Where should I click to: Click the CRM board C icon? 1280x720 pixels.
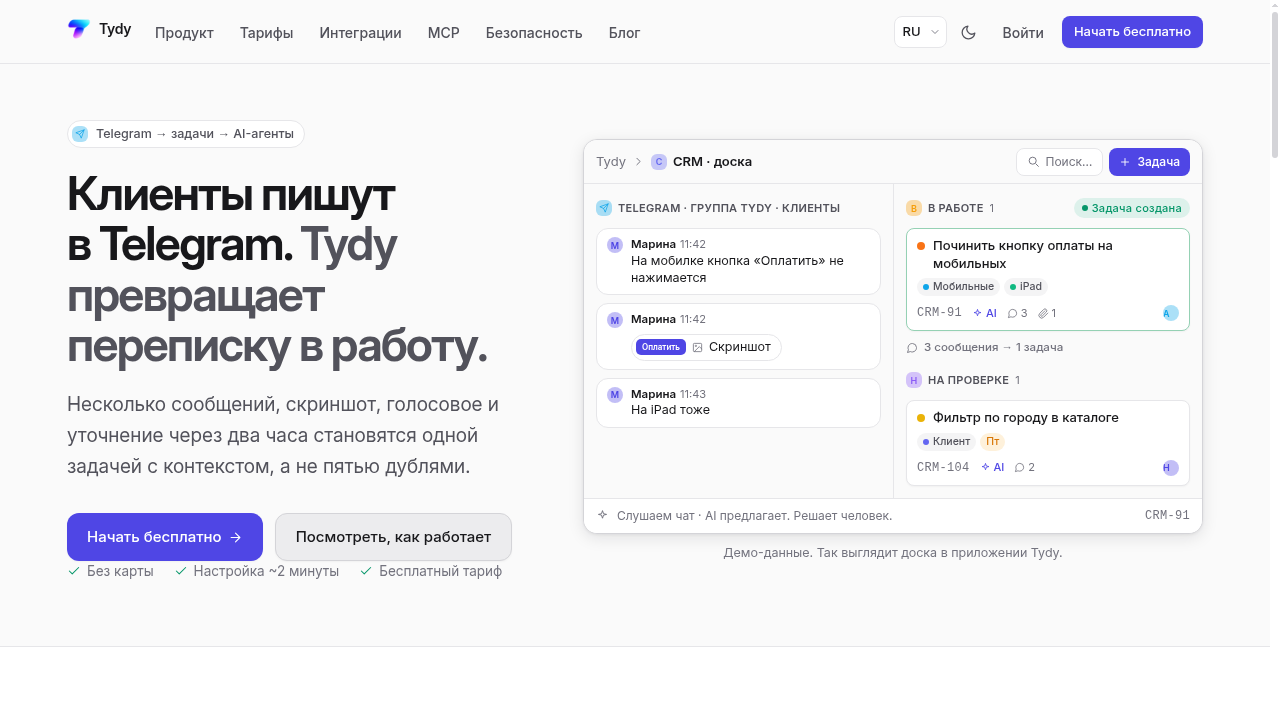[x=659, y=162]
